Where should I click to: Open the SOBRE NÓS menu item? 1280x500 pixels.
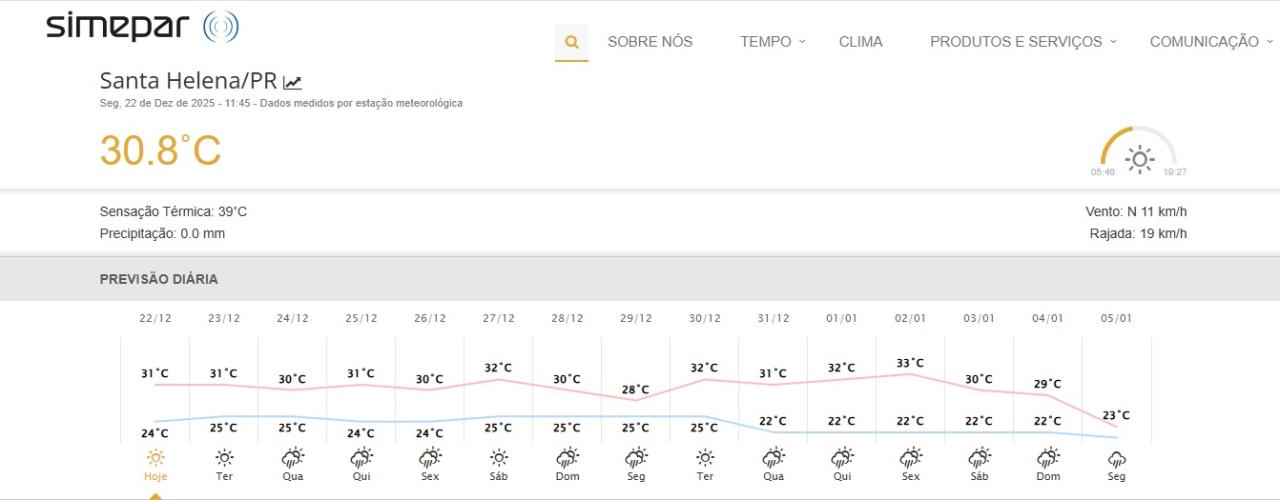coord(650,42)
